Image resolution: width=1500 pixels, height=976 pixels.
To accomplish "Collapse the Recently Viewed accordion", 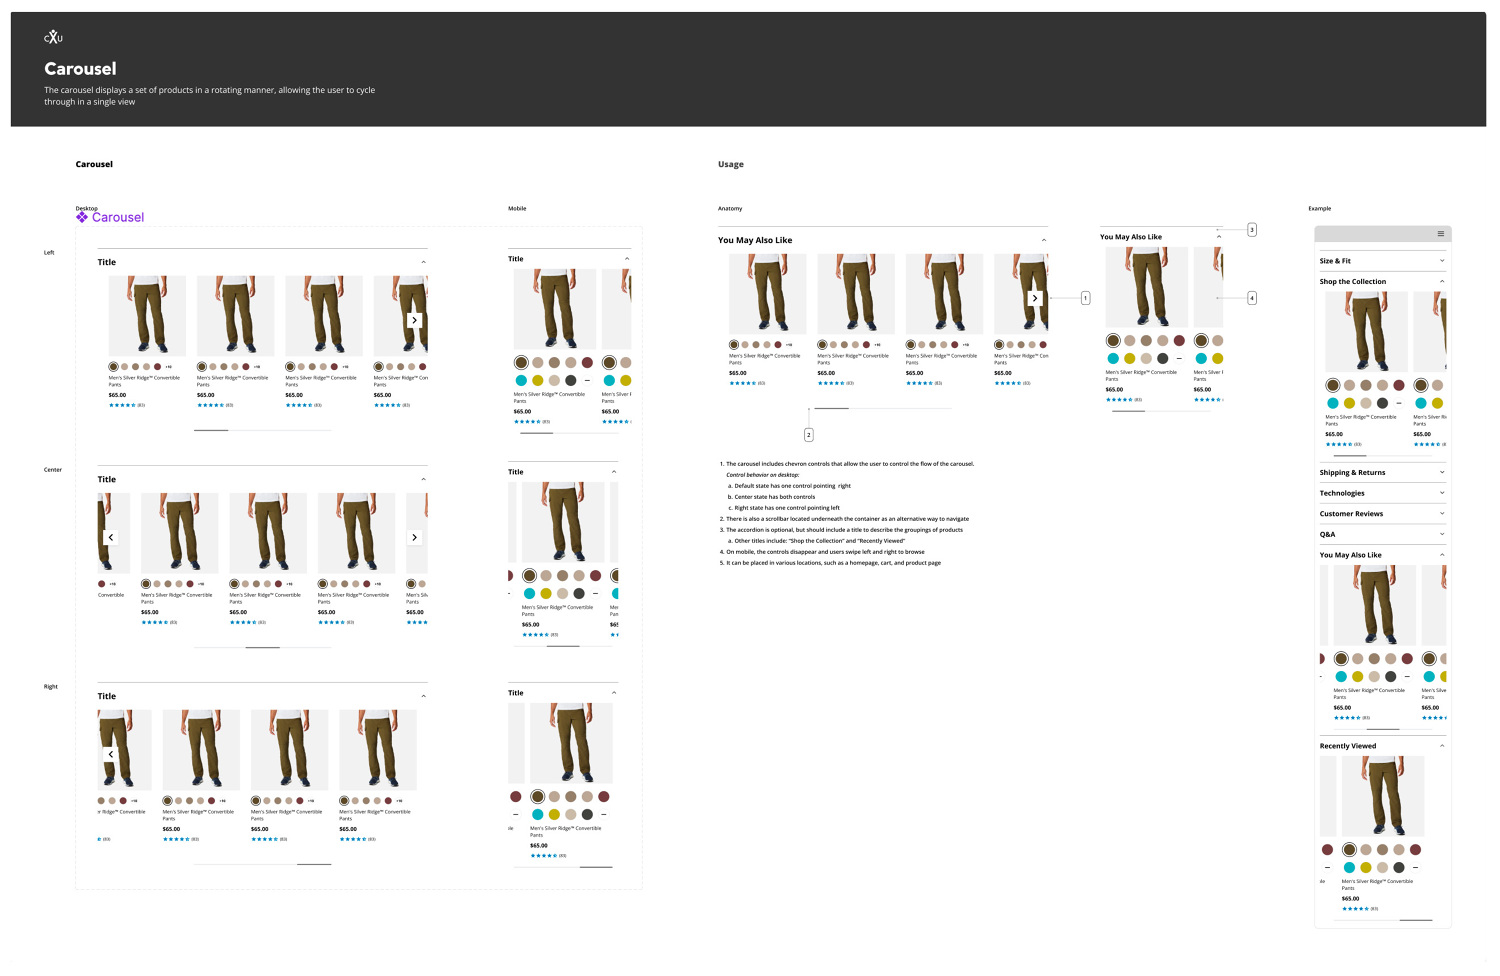I will [1441, 746].
